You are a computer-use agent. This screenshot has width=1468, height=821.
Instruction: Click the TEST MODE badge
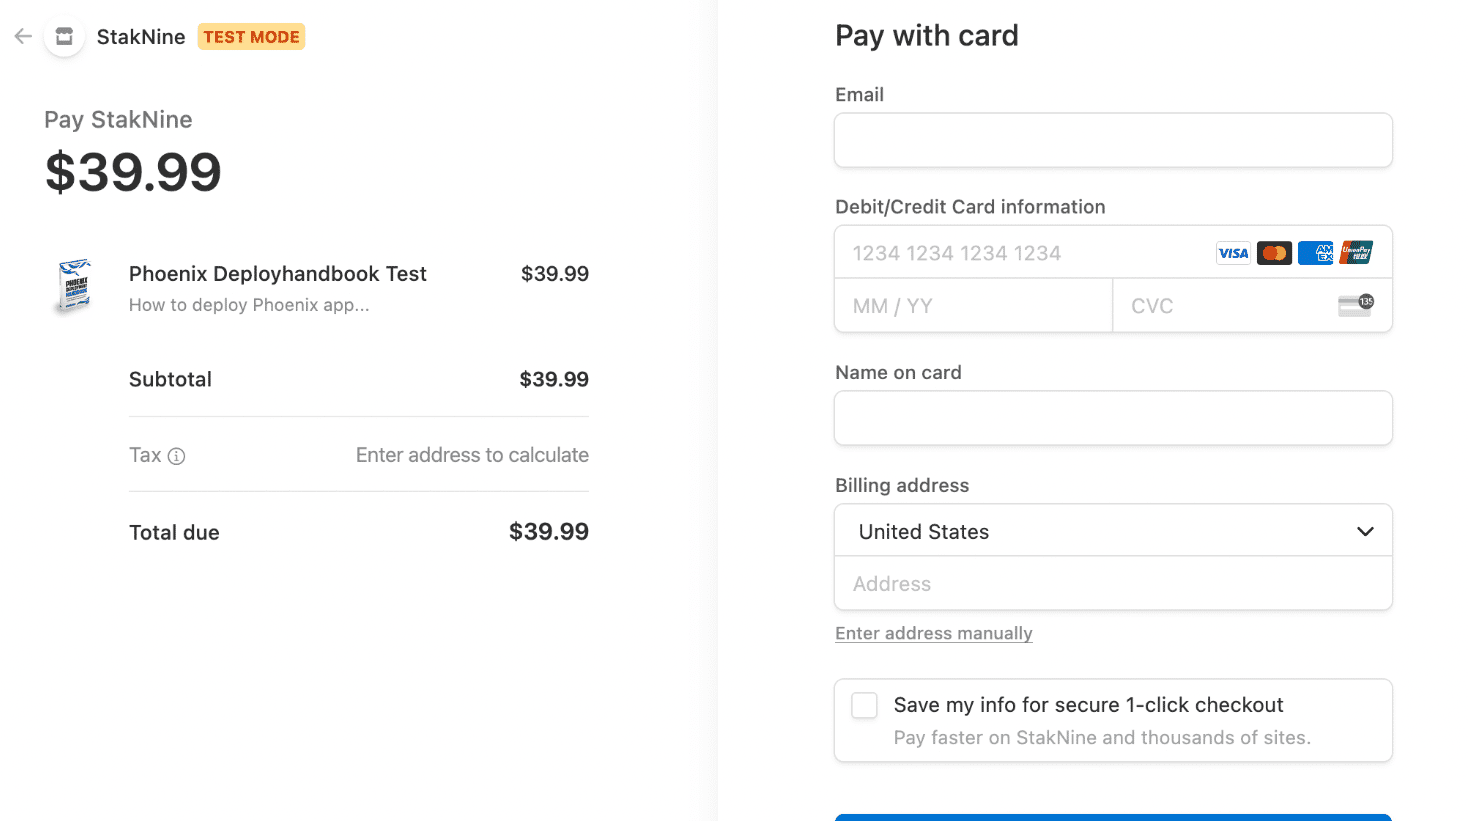(251, 37)
